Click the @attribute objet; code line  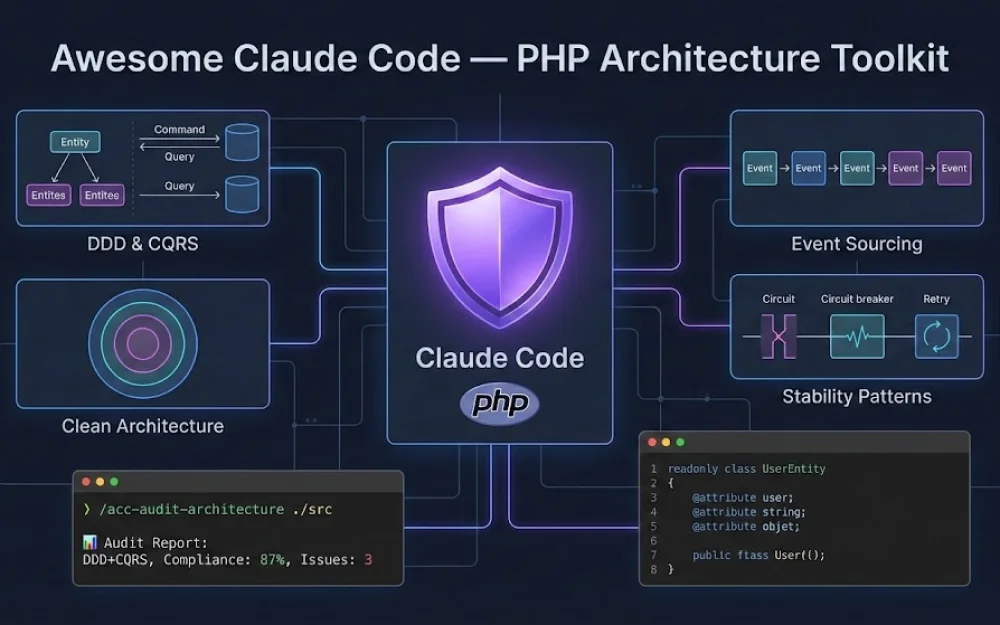746,527
